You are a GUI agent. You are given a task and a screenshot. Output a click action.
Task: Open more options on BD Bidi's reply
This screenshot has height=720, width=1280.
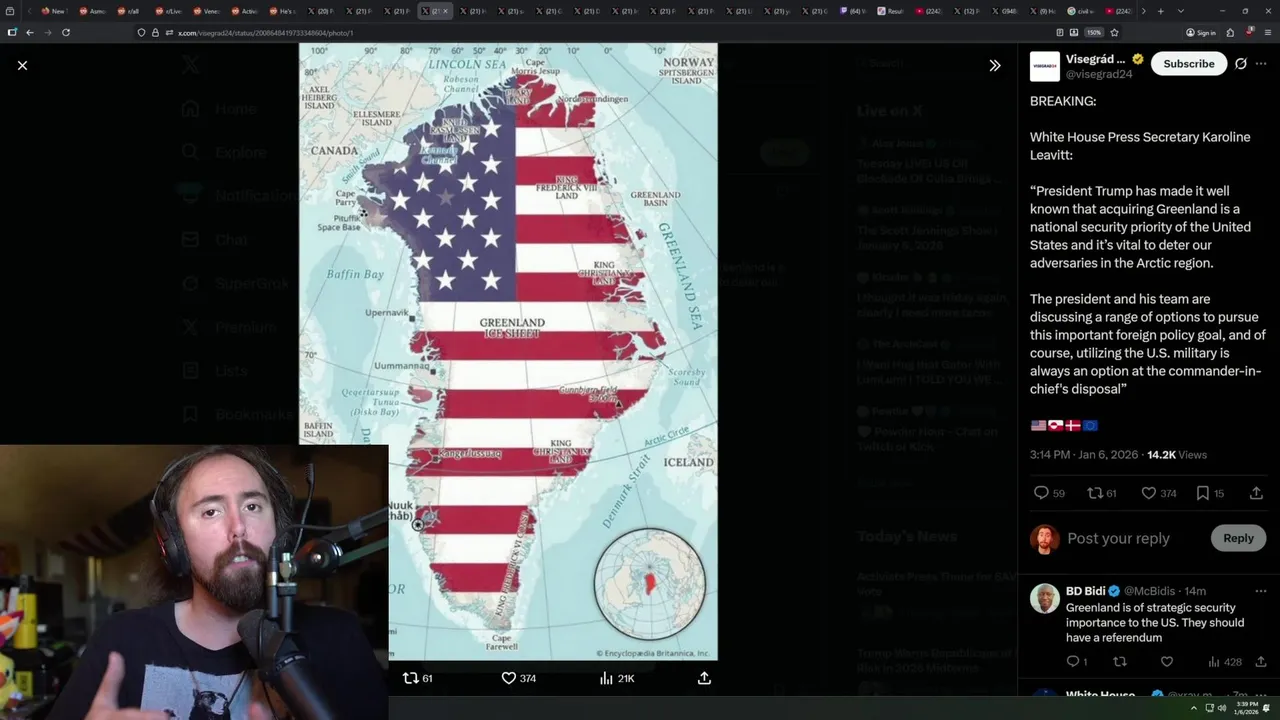(1261, 591)
